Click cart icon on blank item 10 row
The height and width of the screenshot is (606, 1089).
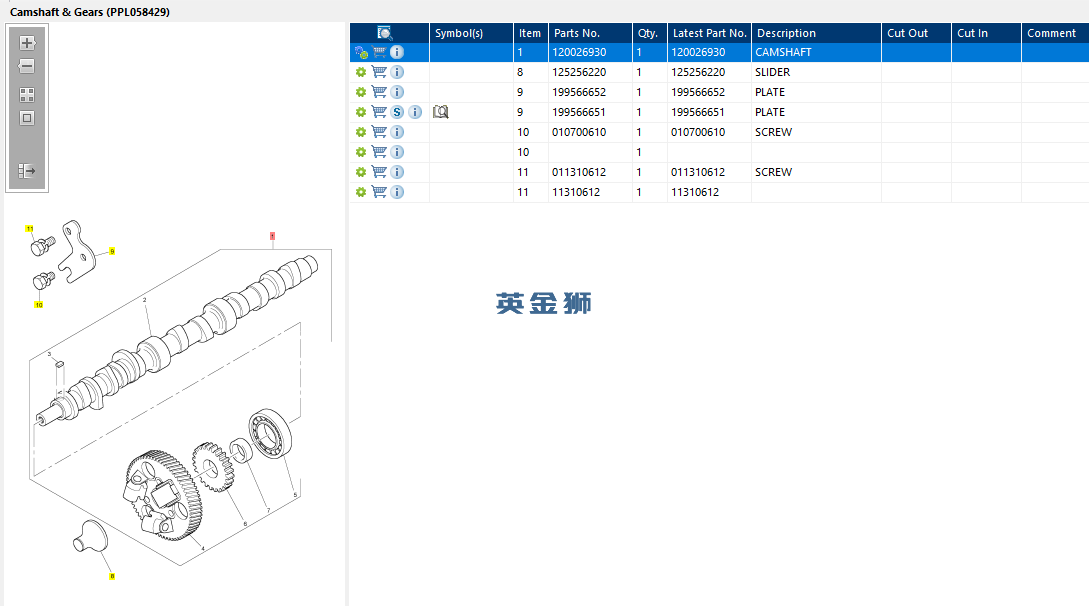[x=379, y=151]
